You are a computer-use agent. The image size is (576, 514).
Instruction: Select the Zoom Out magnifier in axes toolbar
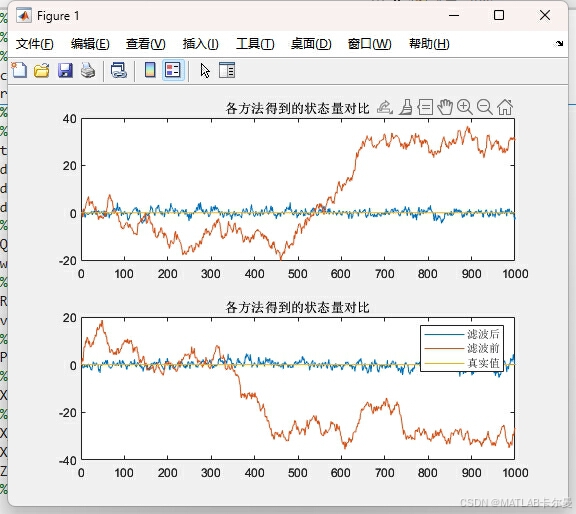485,107
